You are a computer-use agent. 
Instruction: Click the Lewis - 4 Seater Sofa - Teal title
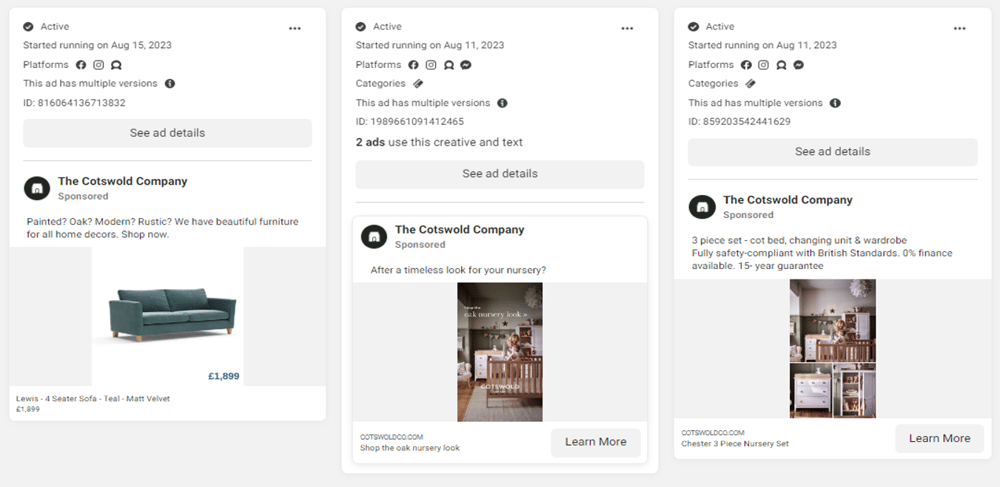93,399
